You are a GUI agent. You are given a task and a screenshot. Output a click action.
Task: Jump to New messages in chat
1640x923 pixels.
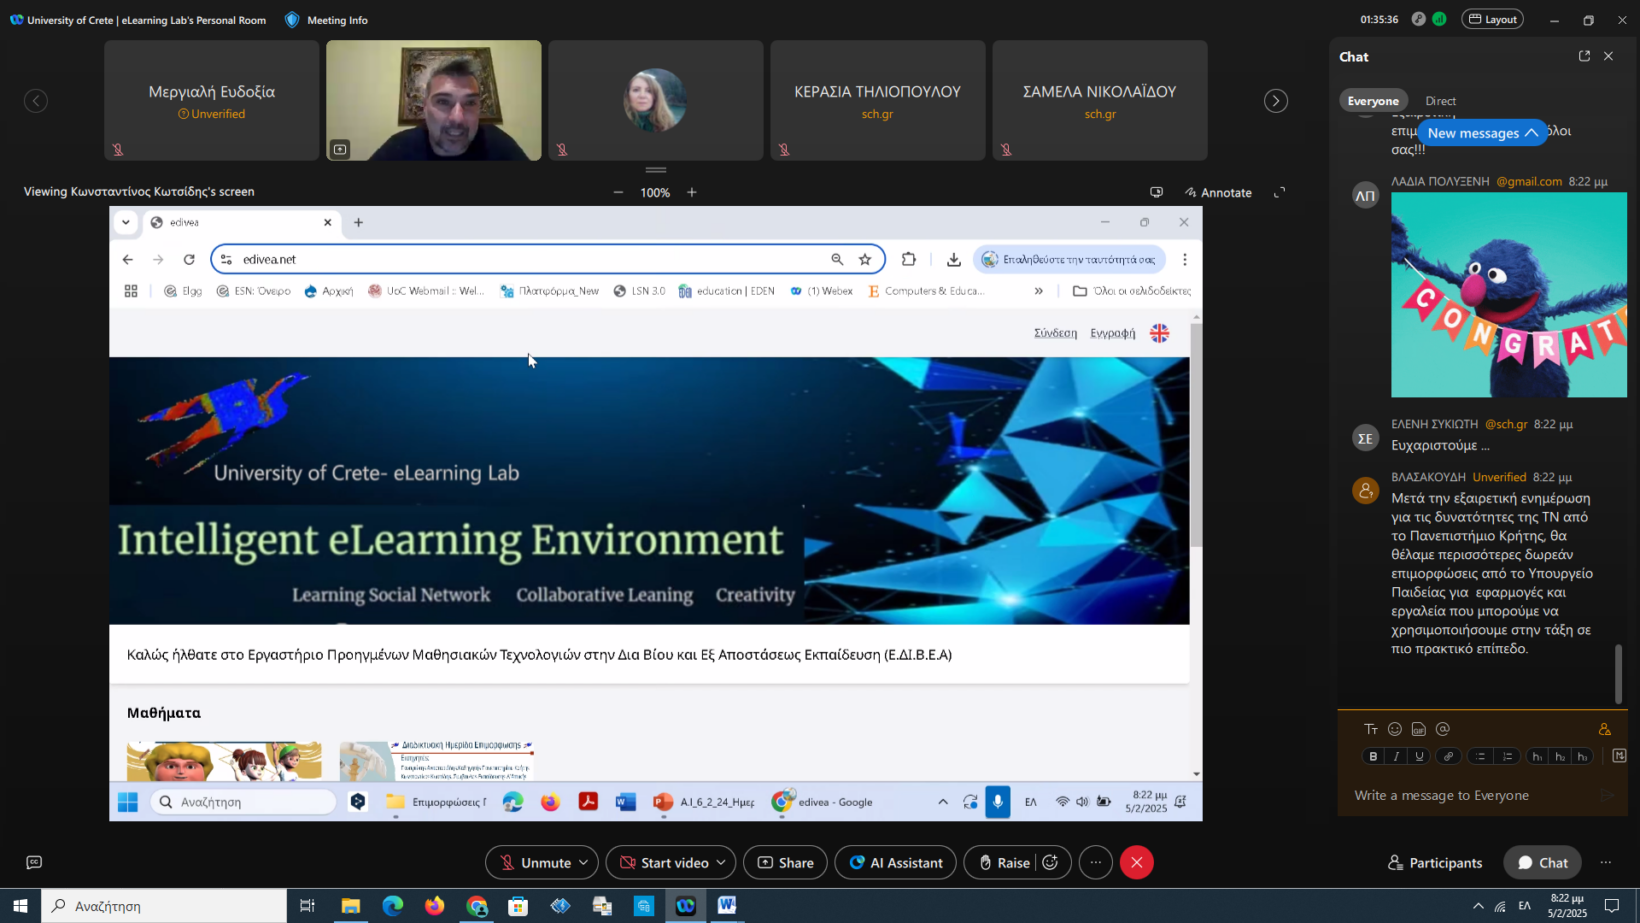pos(1482,133)
